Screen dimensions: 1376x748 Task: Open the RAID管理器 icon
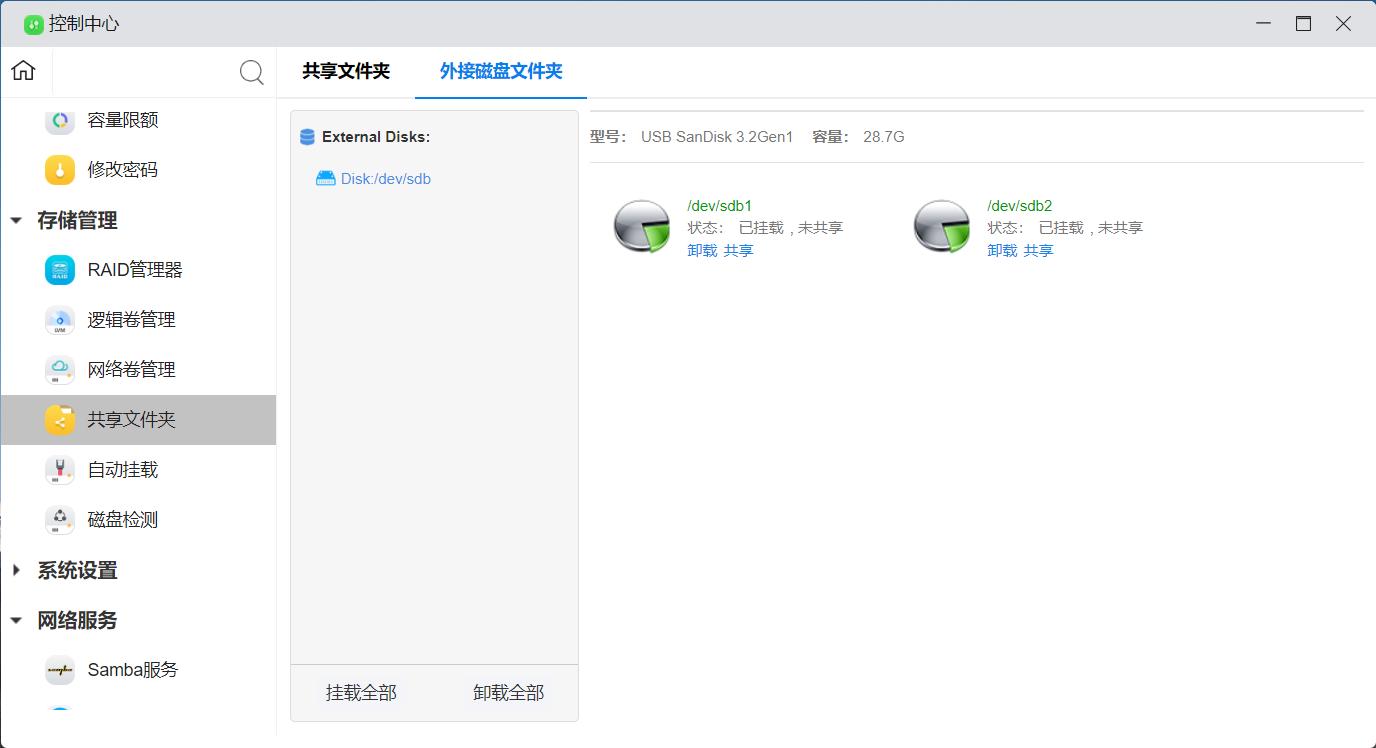pyautogui.click(x=60, y=270)
